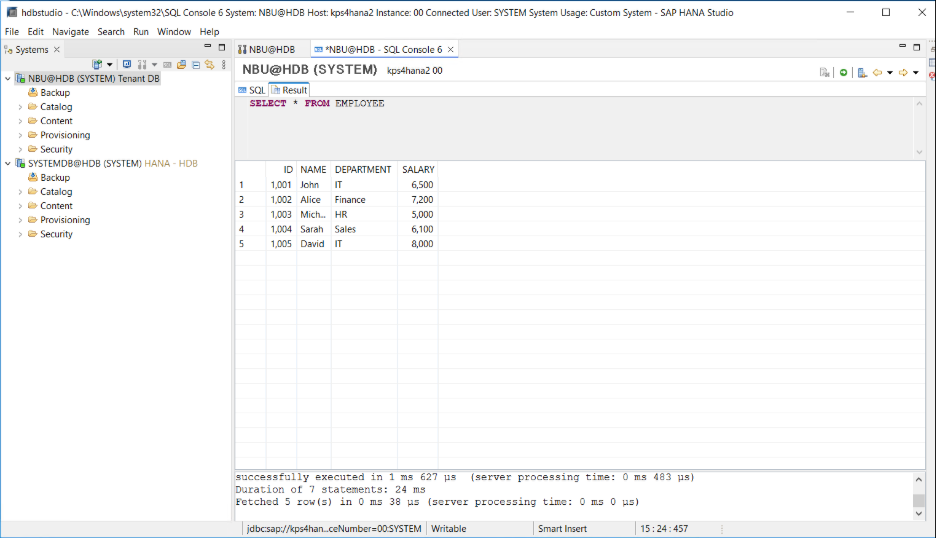Image resolution: width=936 pixels, height=538 pixels.
Task: Select the Finance department cell
Action: (x=364, y=199)
